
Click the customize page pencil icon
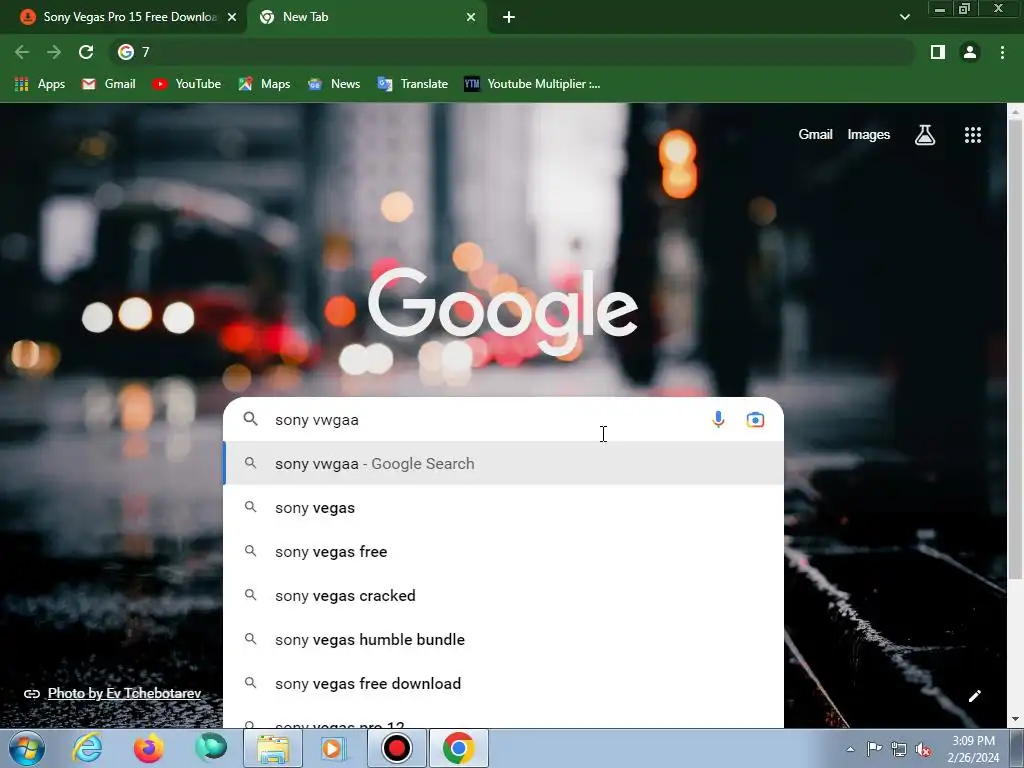[974, 696]
